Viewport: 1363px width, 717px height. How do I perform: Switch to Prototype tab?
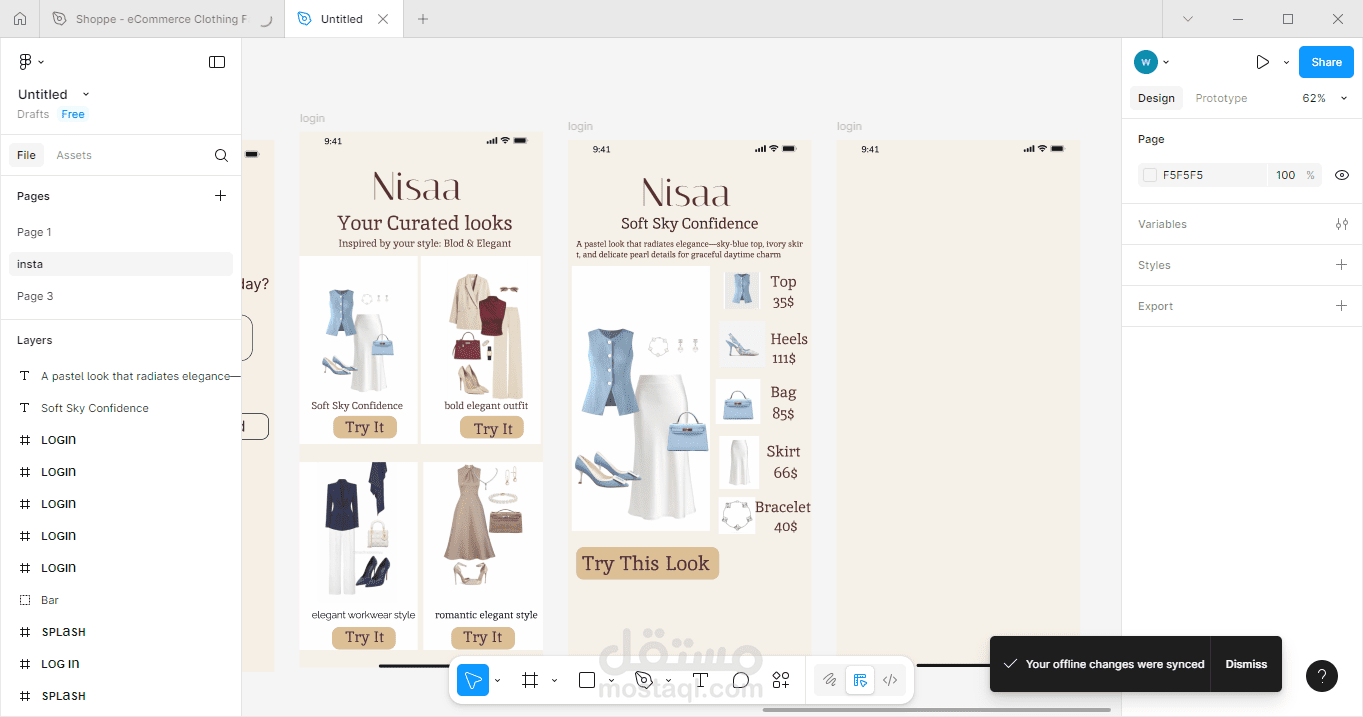(1221, 98)
